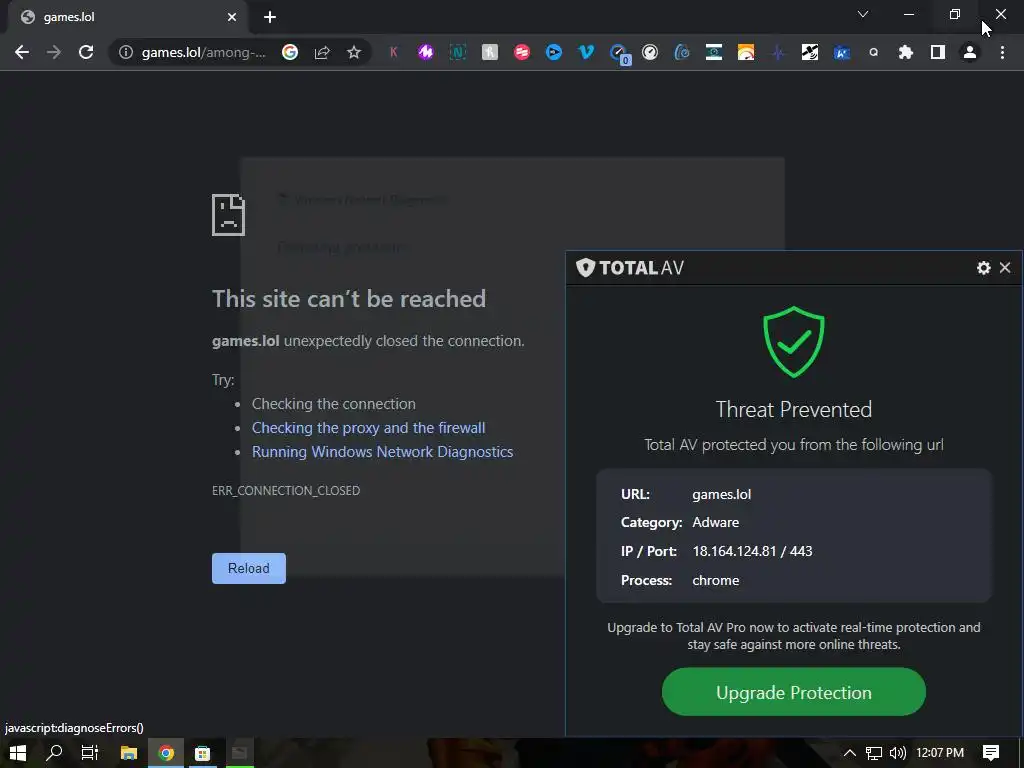The image size is (1024, 768).
Task: Open Task View on the taskbar
Action: (89, 753)
